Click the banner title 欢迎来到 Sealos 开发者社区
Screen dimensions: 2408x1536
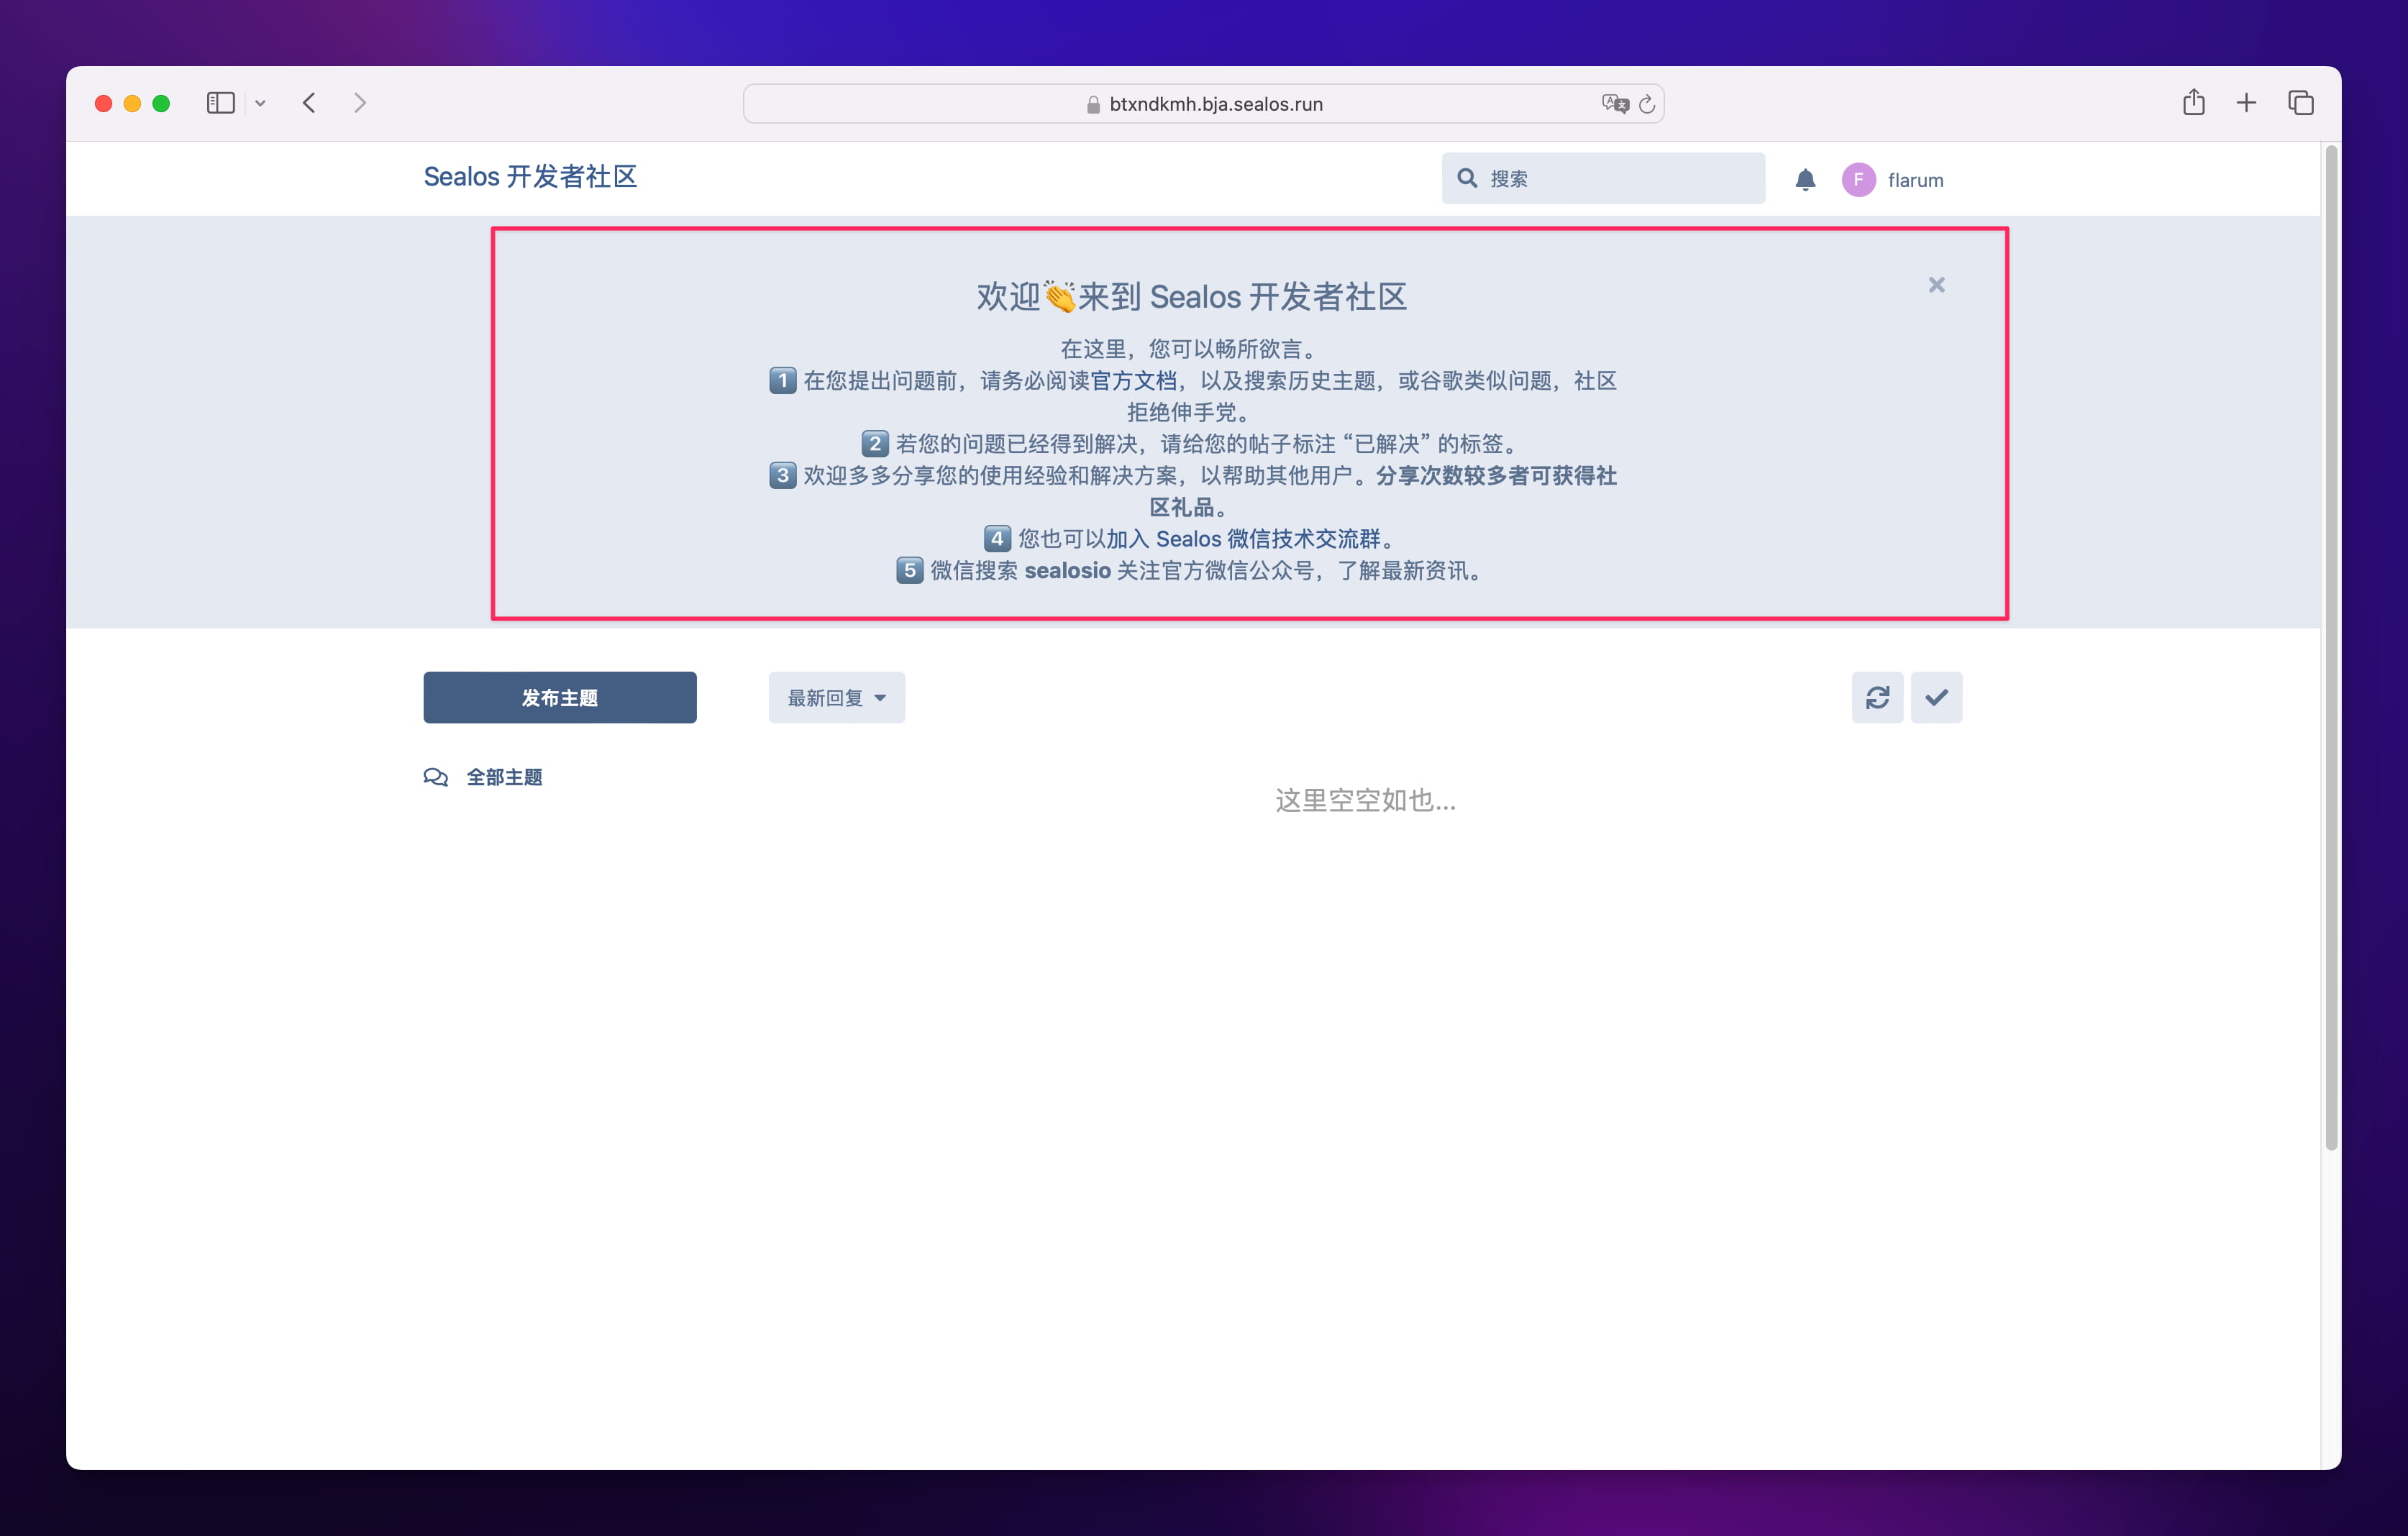coord(1191,297)
